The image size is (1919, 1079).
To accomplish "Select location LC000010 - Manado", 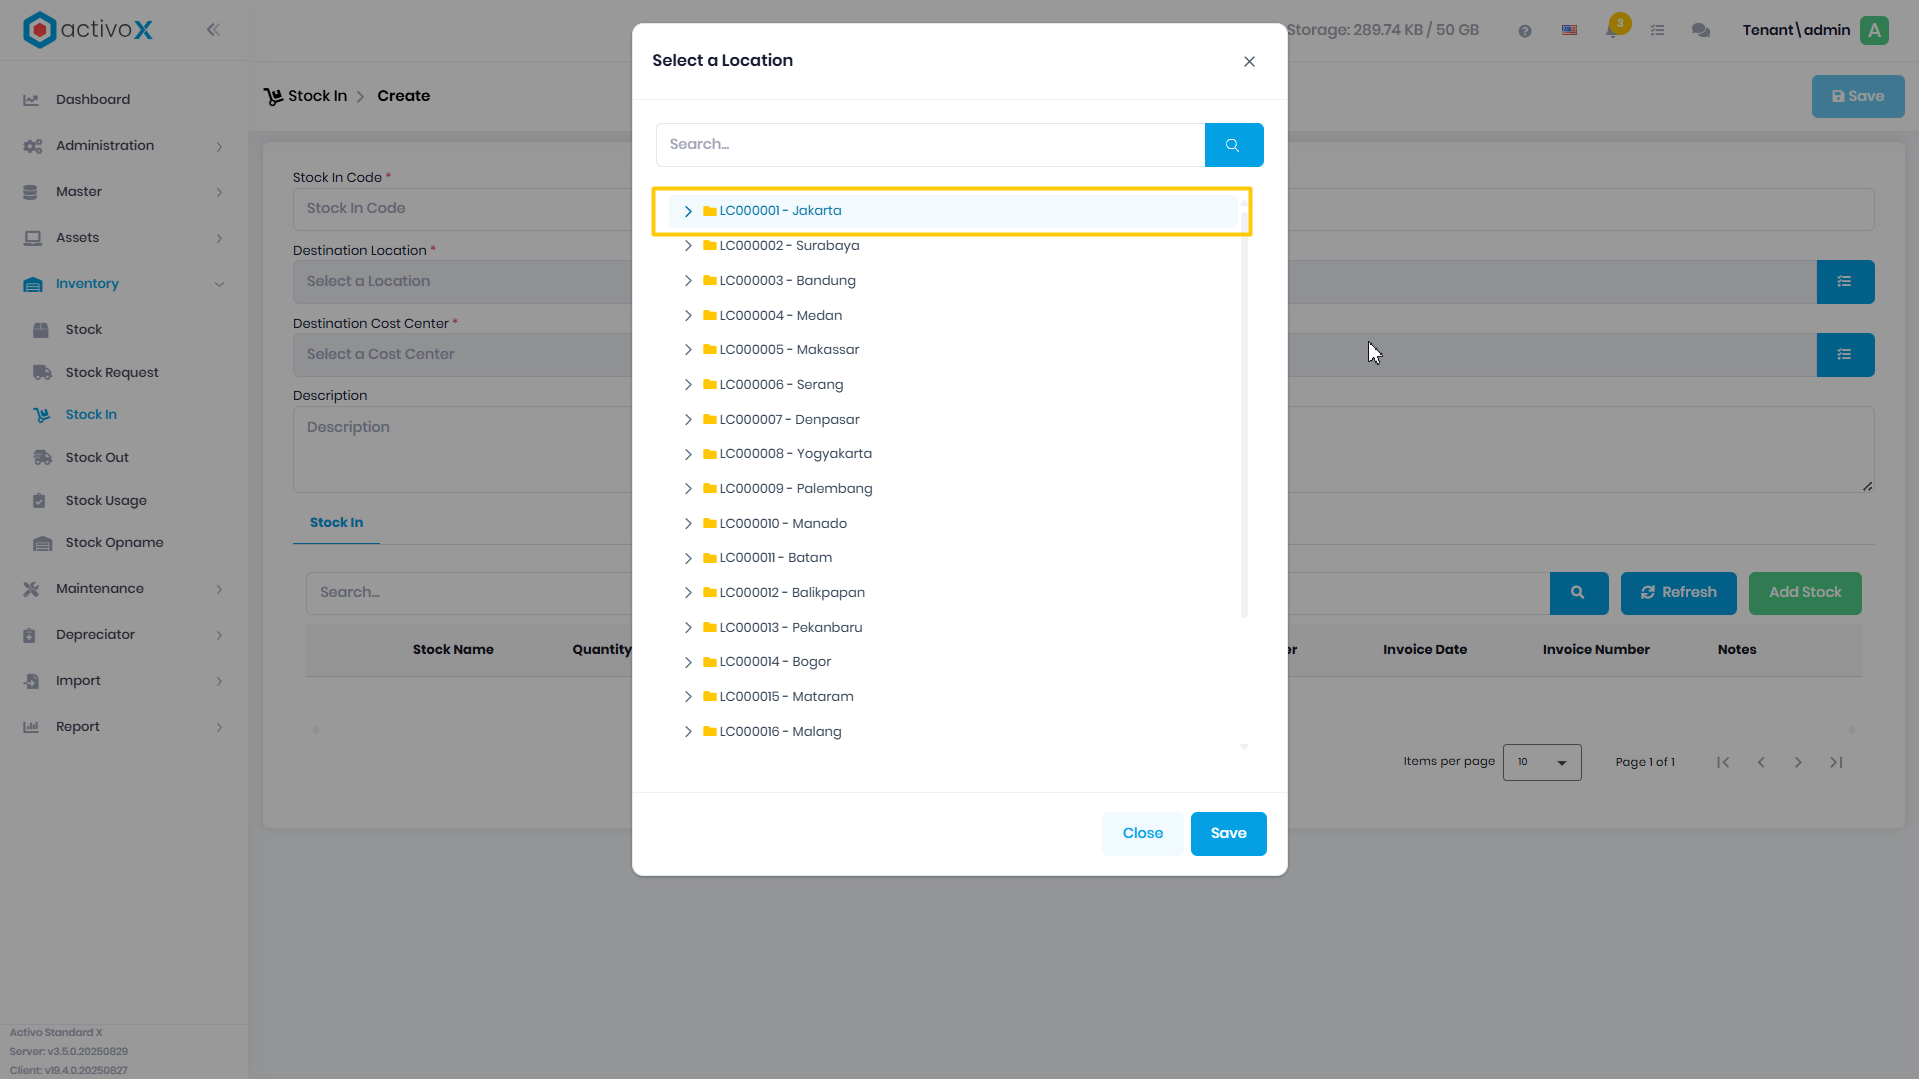I will point(783,524).
